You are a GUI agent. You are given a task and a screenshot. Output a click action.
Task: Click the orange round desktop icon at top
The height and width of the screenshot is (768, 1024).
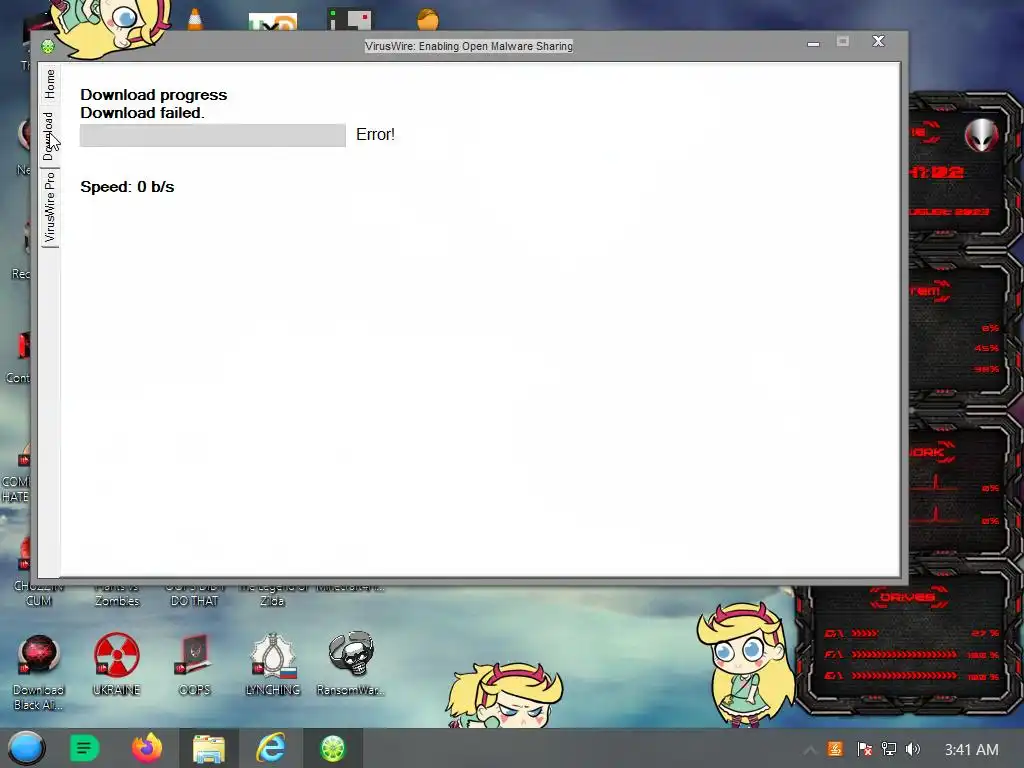pos(428,19)
